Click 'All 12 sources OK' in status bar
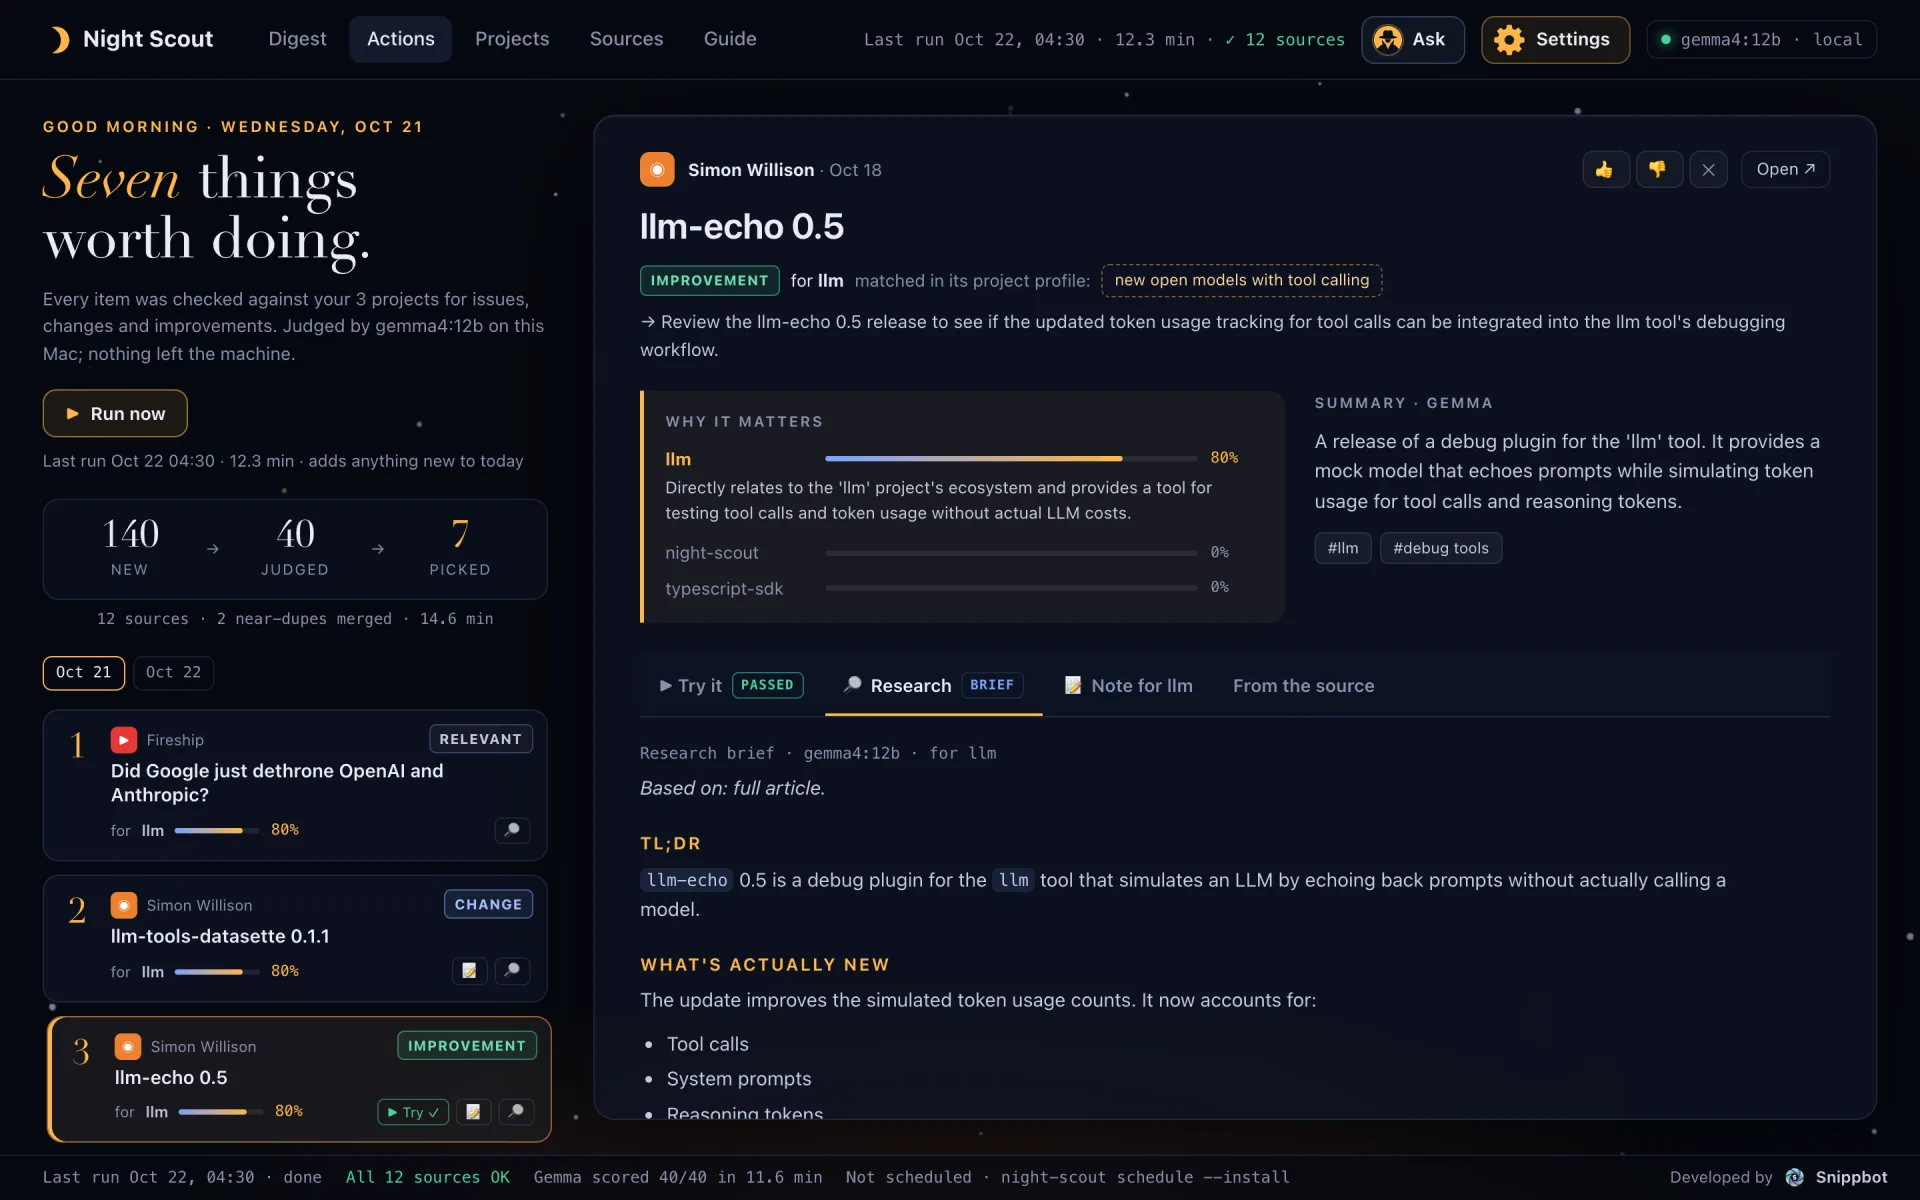Image resolution: width=1920 pixels, height=1200 pixels. point(428,1177)
